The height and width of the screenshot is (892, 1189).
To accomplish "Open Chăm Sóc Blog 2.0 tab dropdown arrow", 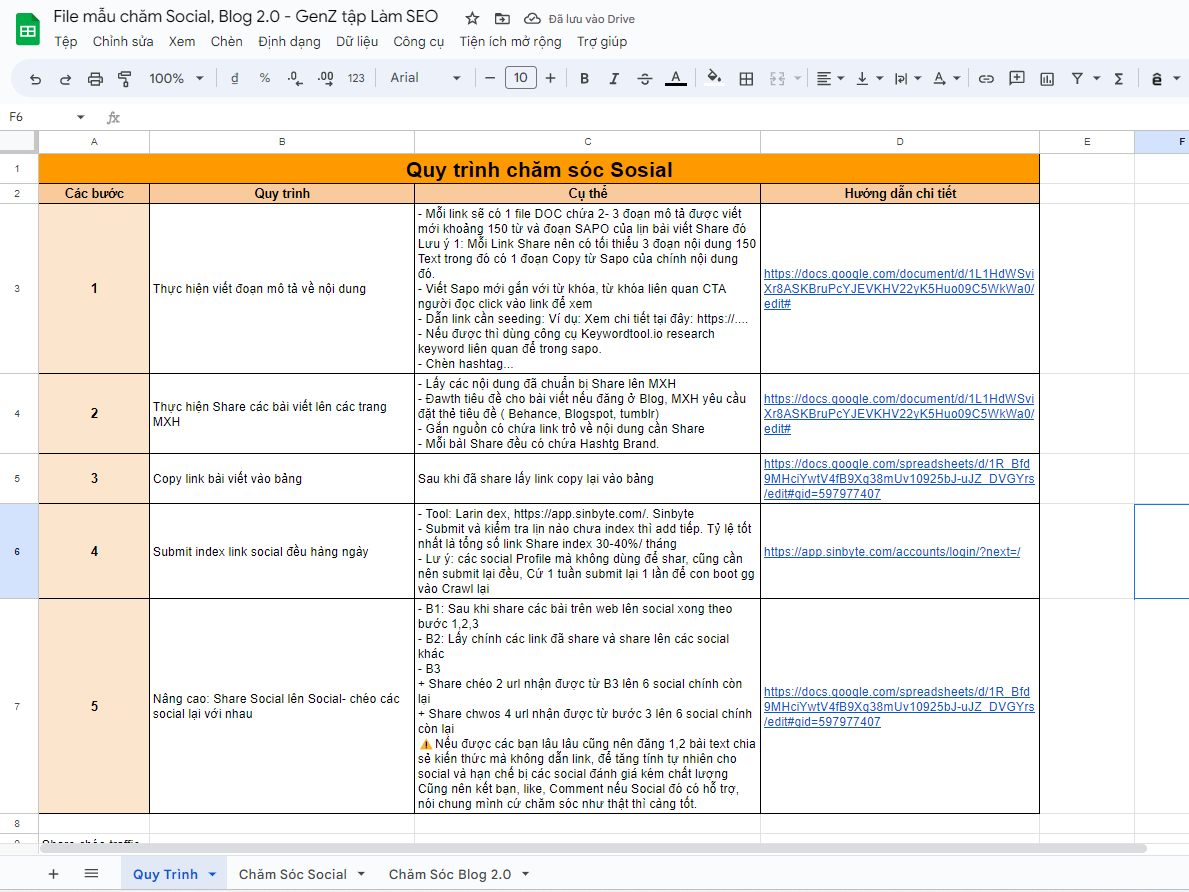I will (525, 874).
